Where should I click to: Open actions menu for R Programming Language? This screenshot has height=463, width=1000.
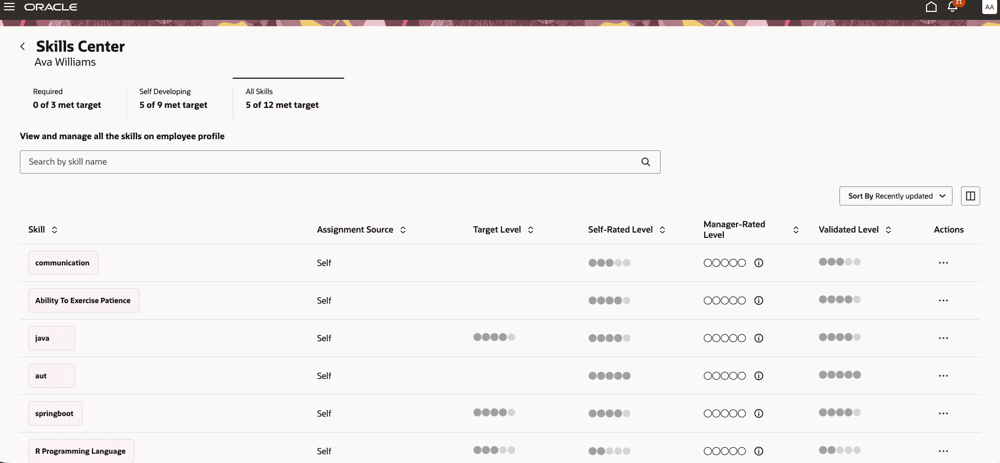(x=944, y=451)
